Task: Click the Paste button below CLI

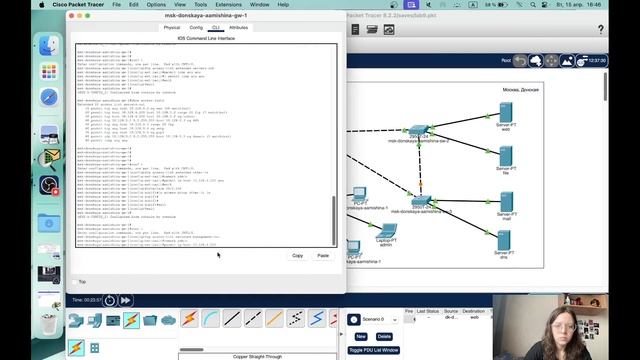Action: (x=323, y=256)
